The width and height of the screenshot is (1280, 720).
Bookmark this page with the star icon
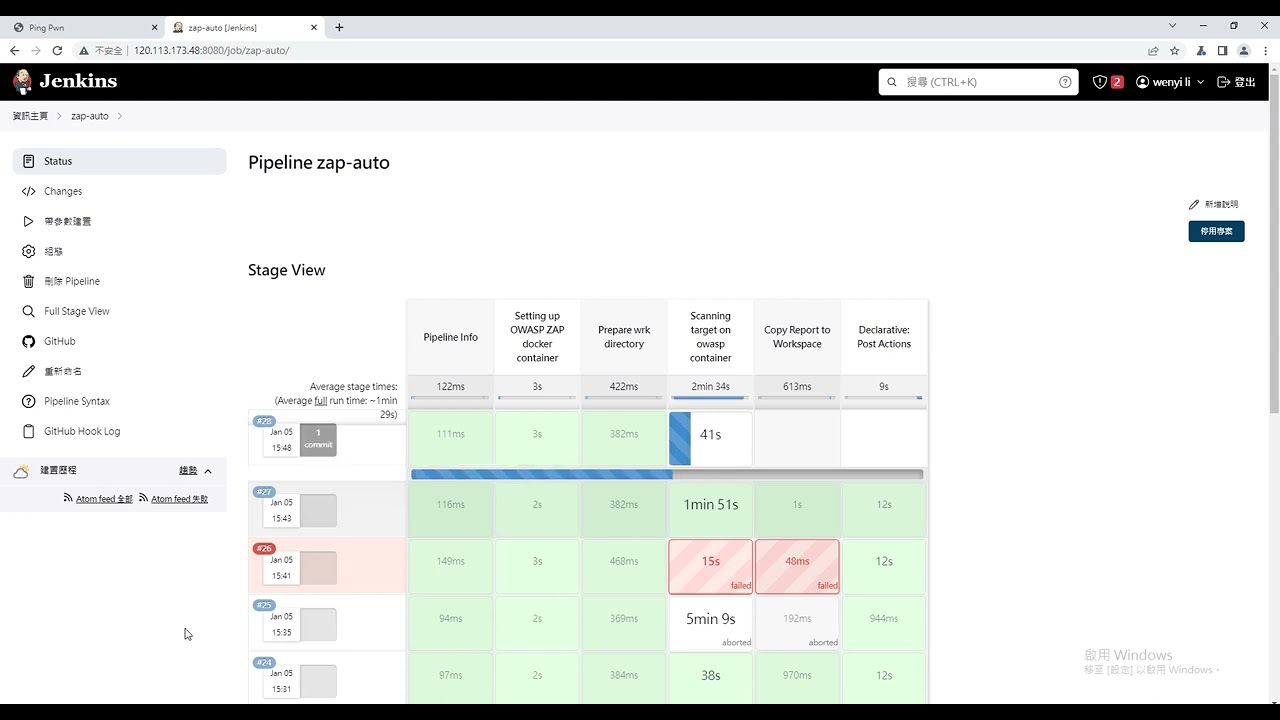1175,50
